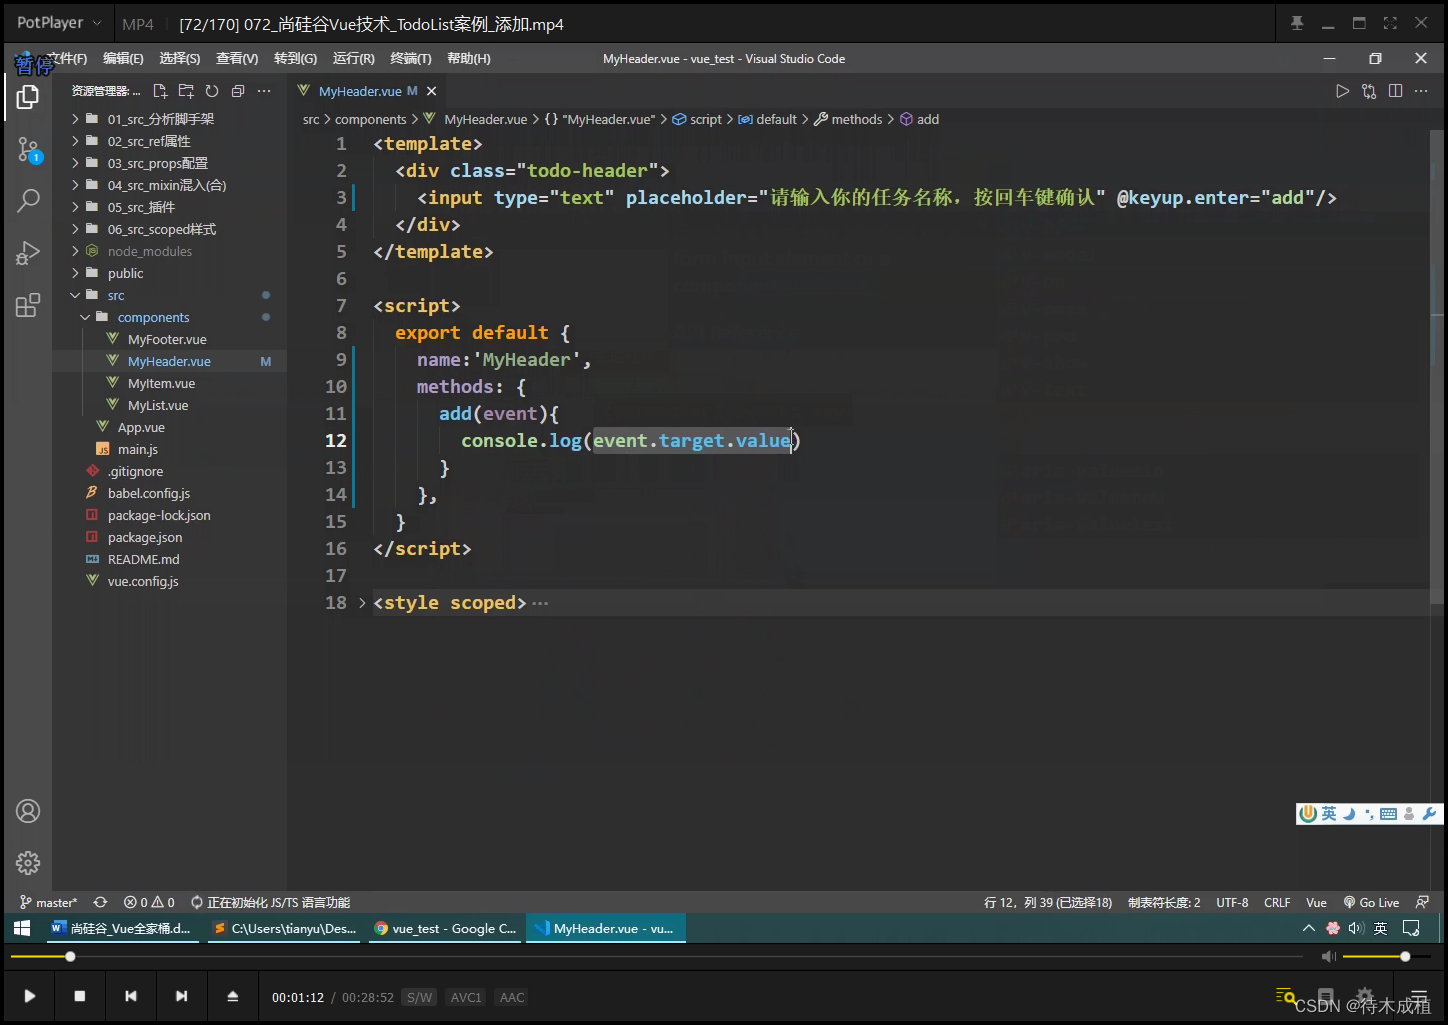Screen dimensions: 1448x1025
Task: Open the Search view icon
Action: pos(28,200)
